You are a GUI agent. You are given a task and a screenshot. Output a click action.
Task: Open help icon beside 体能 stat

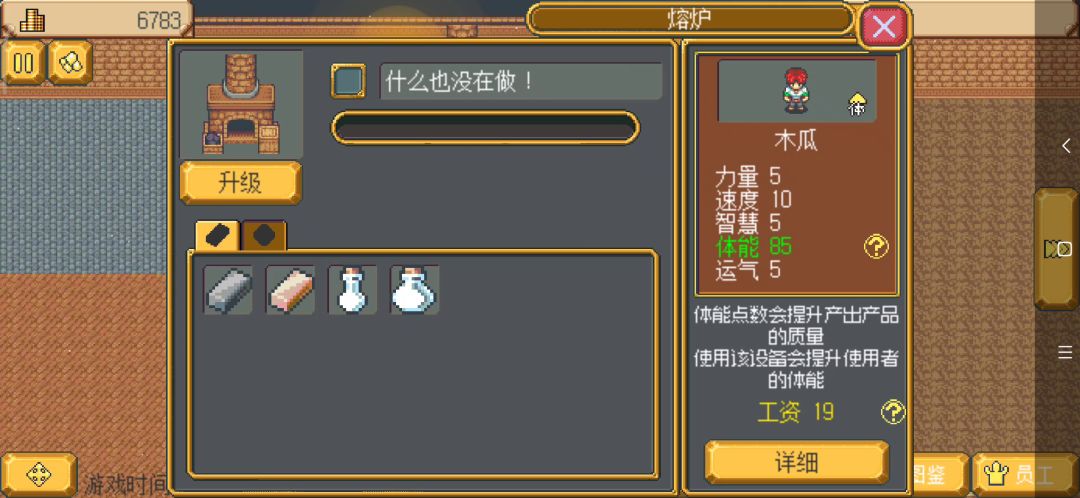pyautogui.click(x=876, y=247)
